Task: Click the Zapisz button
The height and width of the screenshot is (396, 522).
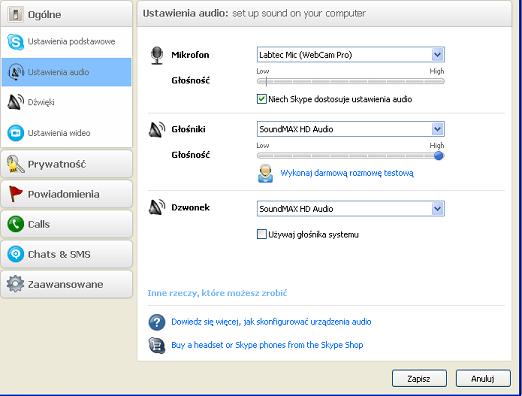Action: (x=419, y=379)
